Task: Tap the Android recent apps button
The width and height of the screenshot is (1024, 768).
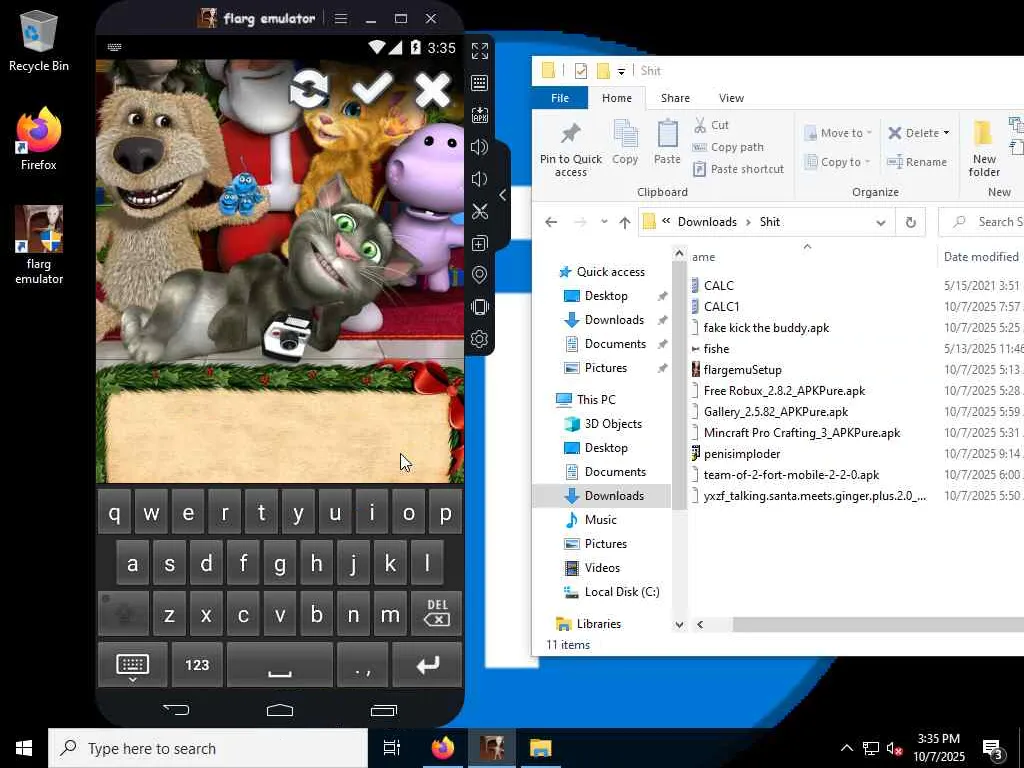Action: (383, 710)
